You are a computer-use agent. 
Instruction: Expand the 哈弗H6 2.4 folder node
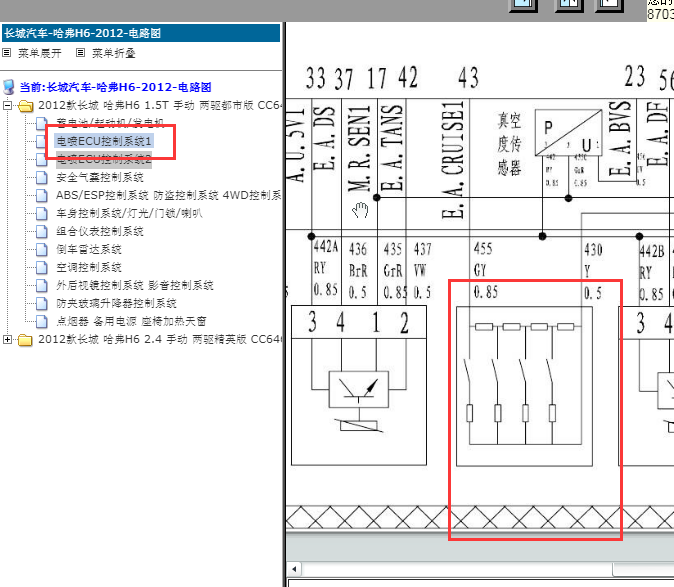tap(7, 339)
